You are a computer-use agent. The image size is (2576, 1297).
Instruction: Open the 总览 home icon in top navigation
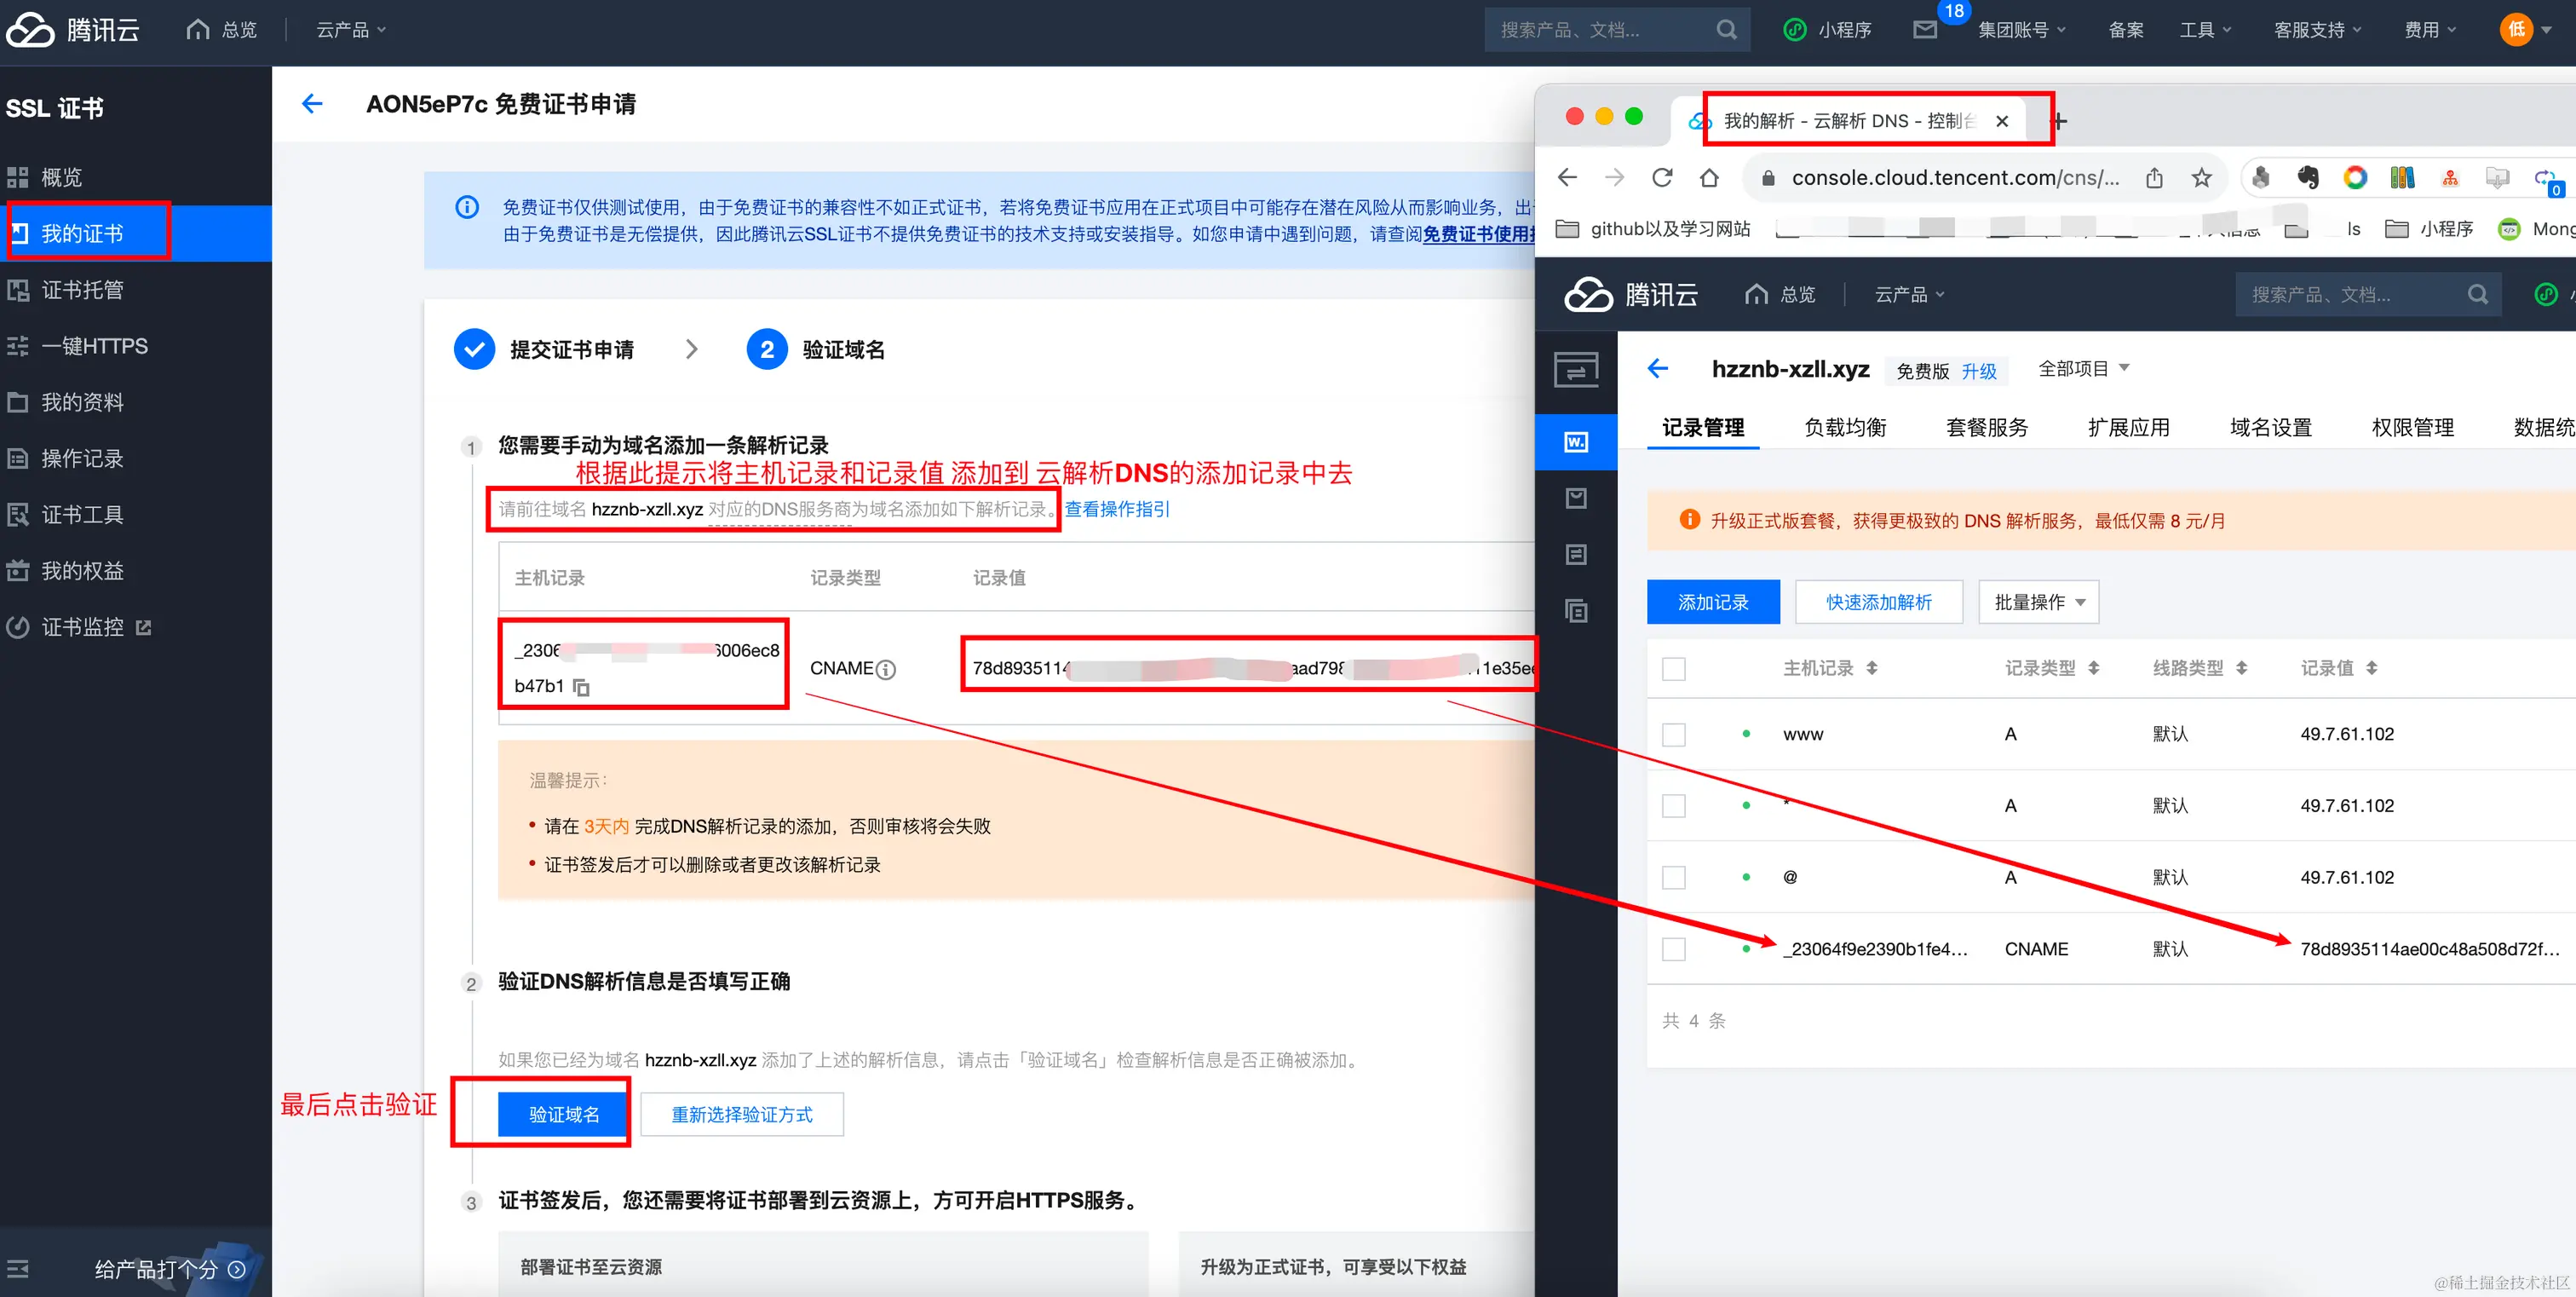198,30
